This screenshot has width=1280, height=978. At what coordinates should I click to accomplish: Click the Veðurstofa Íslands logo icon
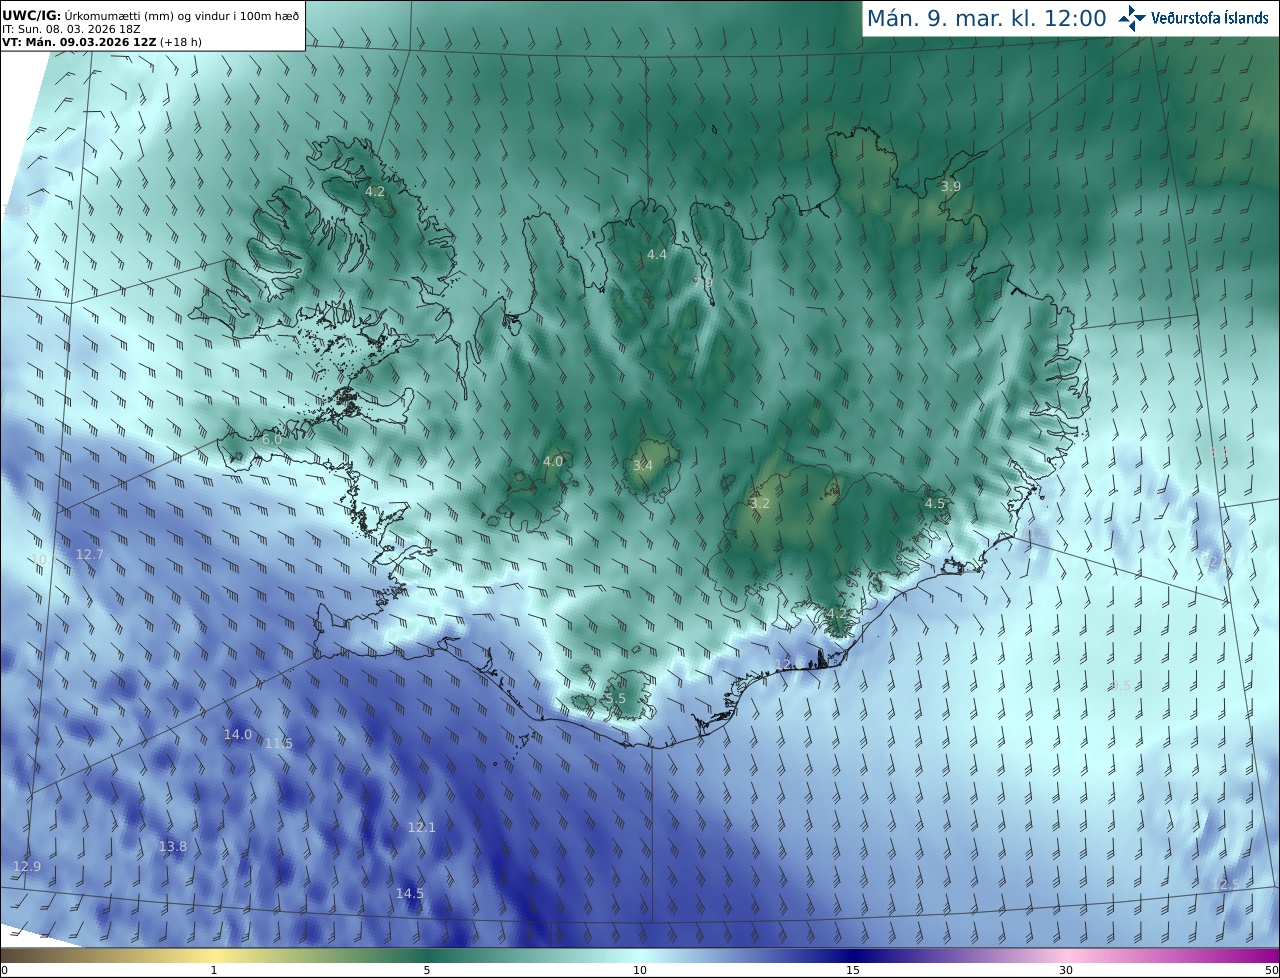tap(1132, 18)
